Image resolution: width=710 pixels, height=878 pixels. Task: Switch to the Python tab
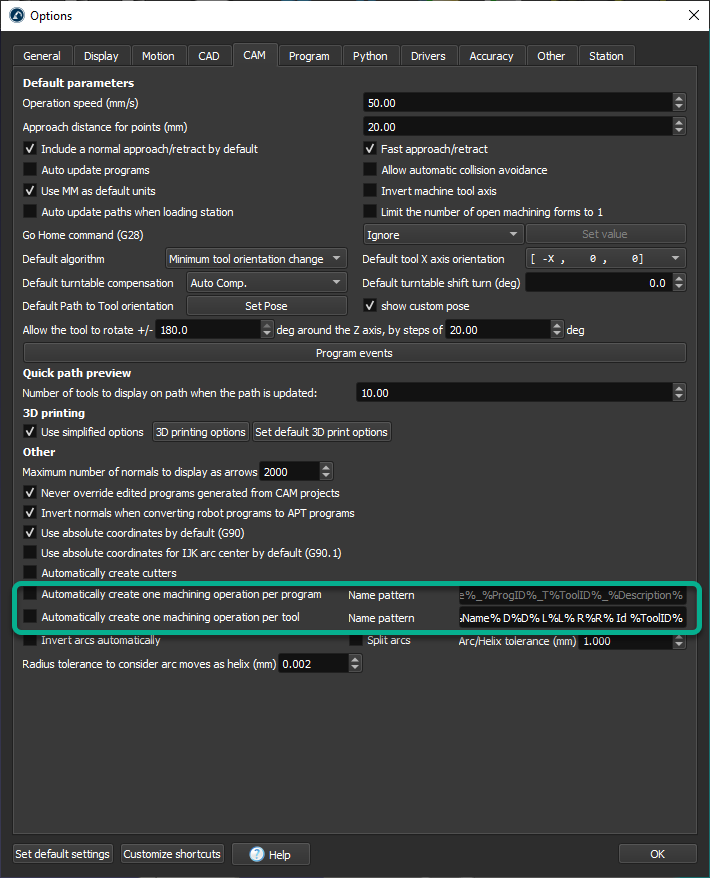(x=370, y=56)
